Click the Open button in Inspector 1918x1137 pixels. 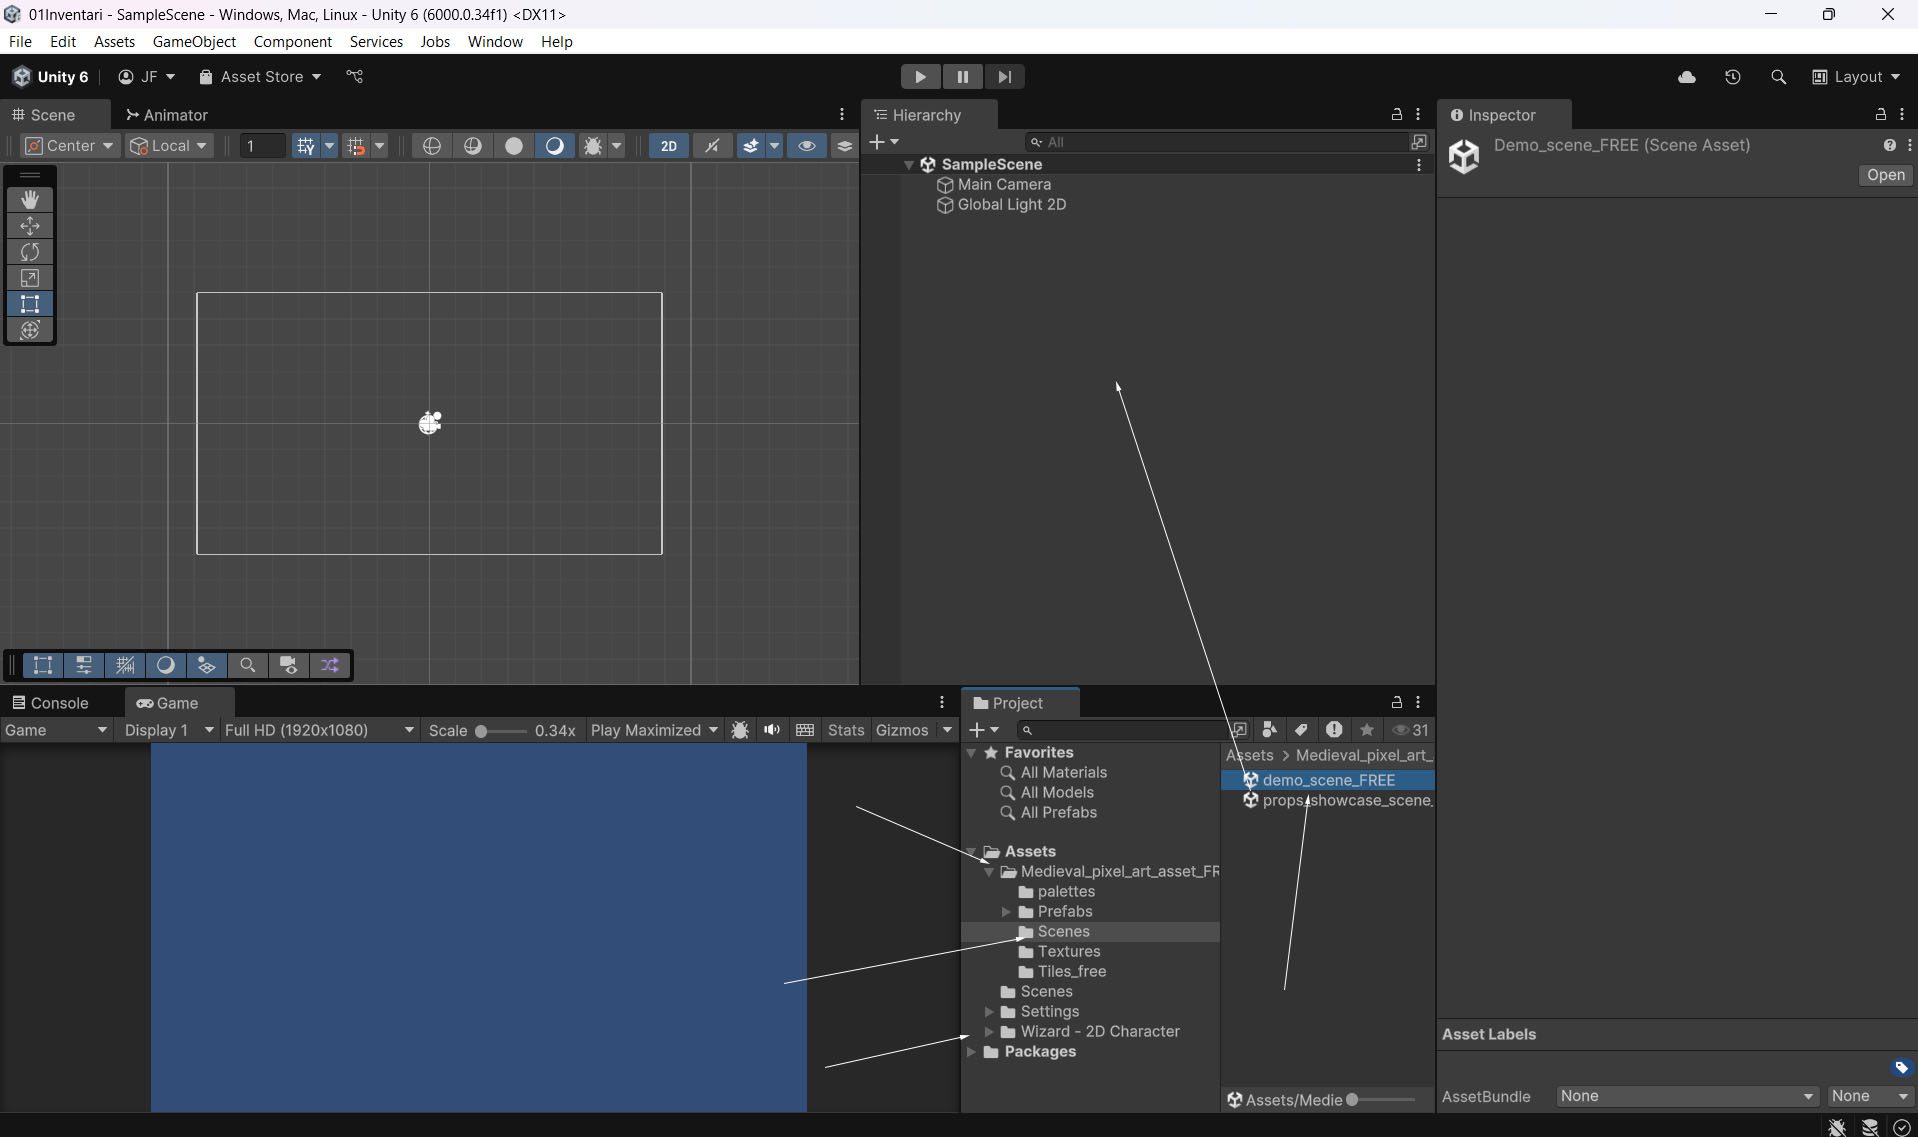(x=1885, y=175)
